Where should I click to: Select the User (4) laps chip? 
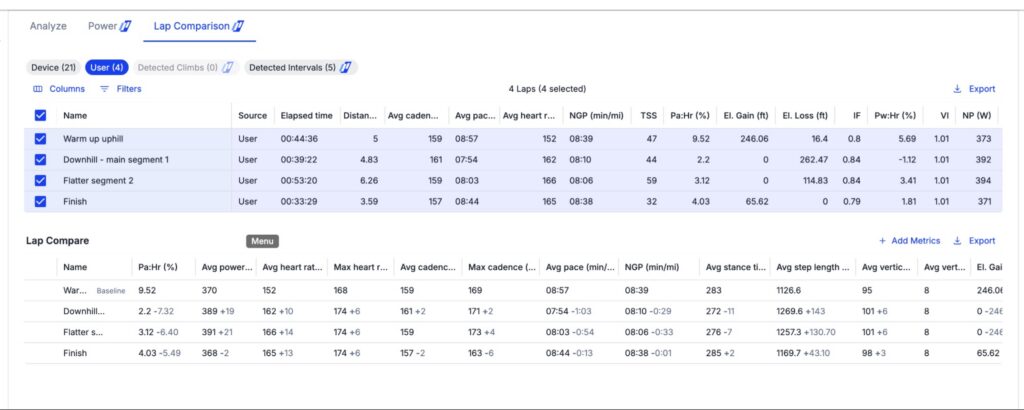pos(106,67)
